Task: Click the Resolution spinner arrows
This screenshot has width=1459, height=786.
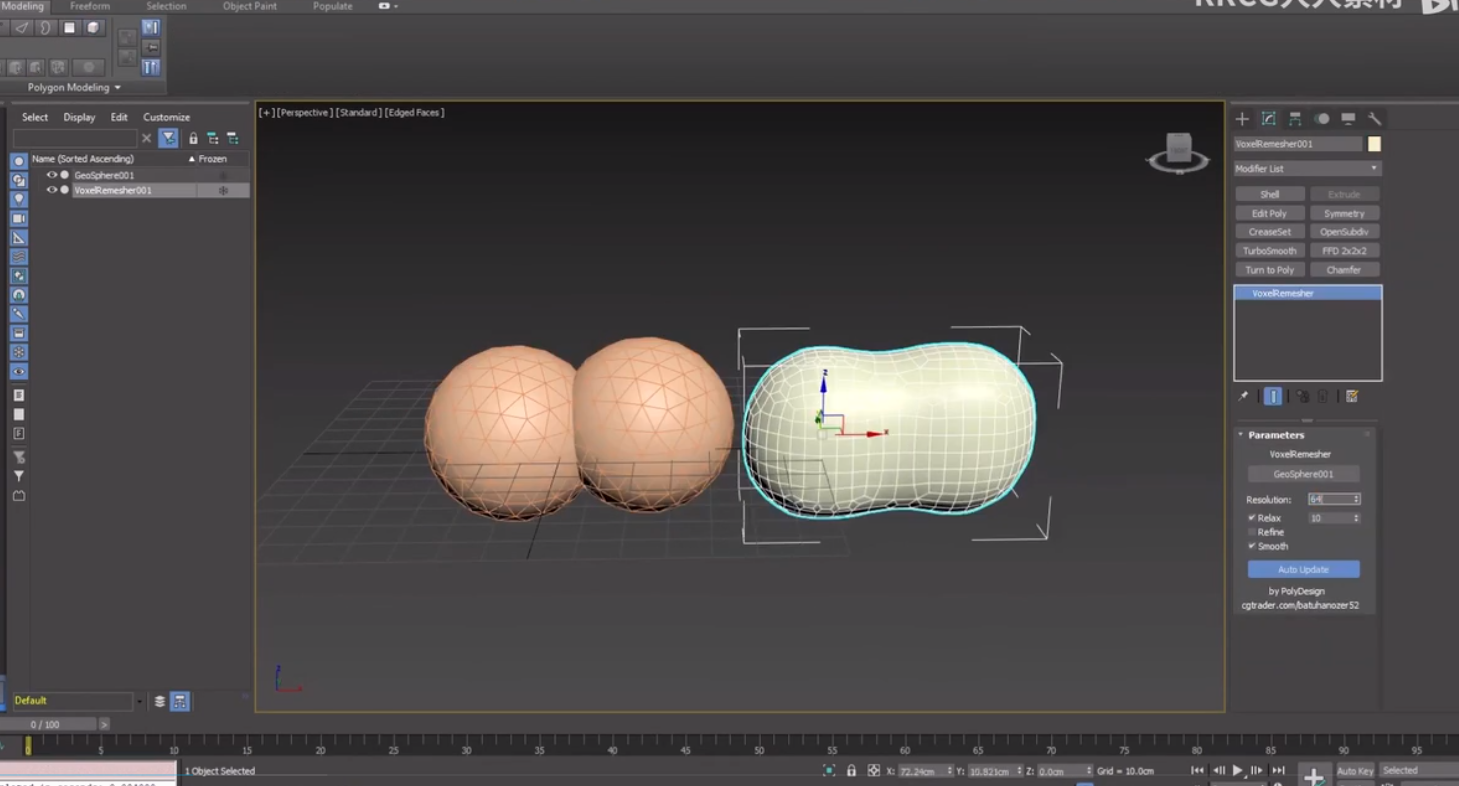Action: pos(1356,499)
